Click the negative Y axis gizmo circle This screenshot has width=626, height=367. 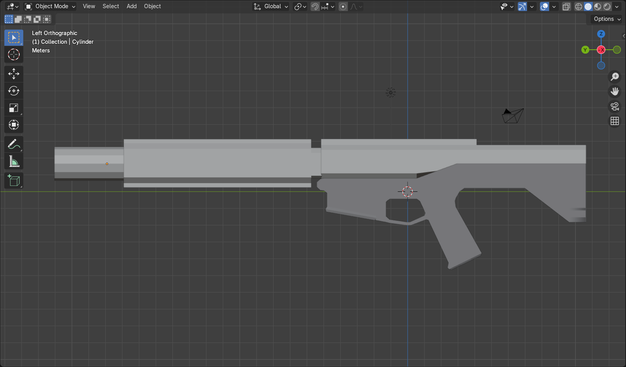coord(617,50)
